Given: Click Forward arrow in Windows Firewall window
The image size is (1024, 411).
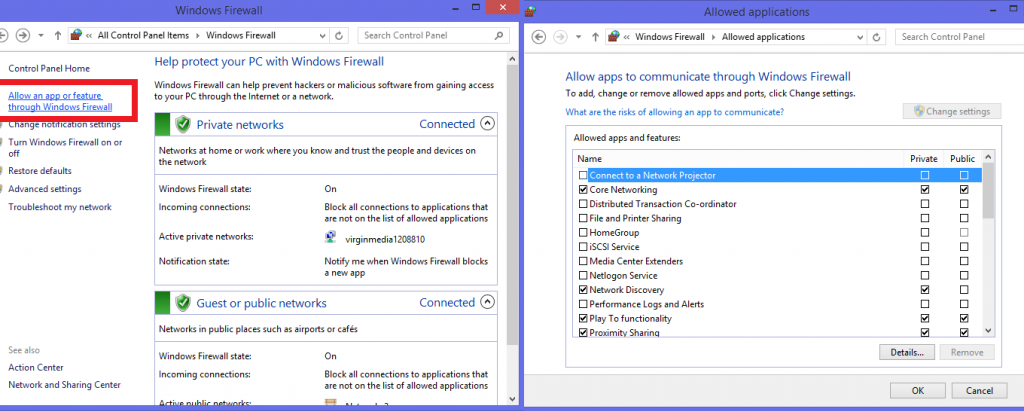Looking at the screenshot, I should point(23,35).
